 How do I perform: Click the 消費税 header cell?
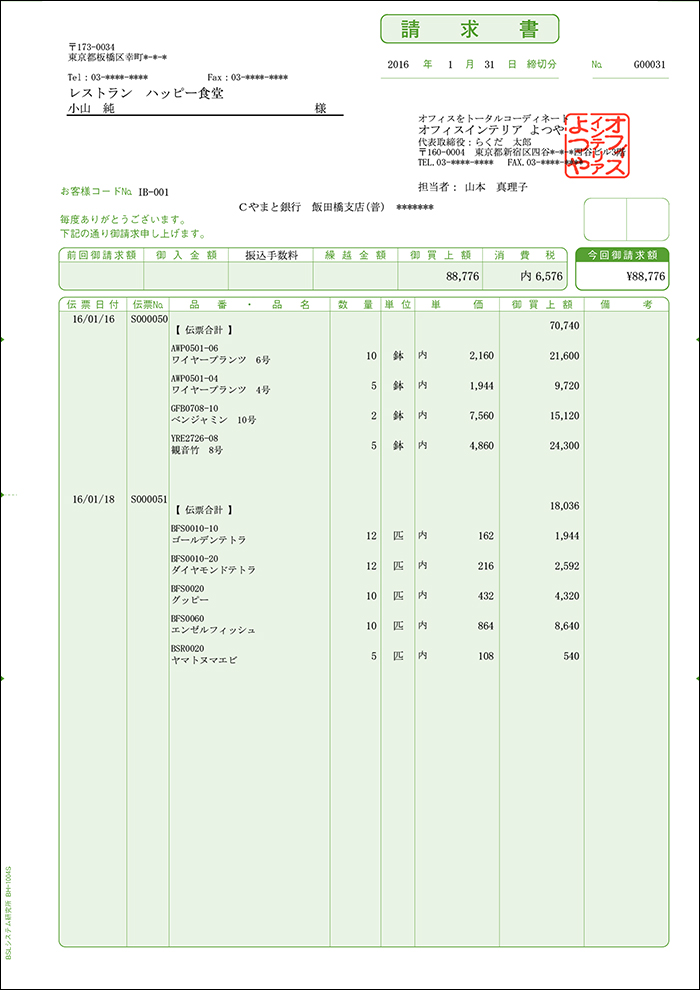(x=524, y=254)
